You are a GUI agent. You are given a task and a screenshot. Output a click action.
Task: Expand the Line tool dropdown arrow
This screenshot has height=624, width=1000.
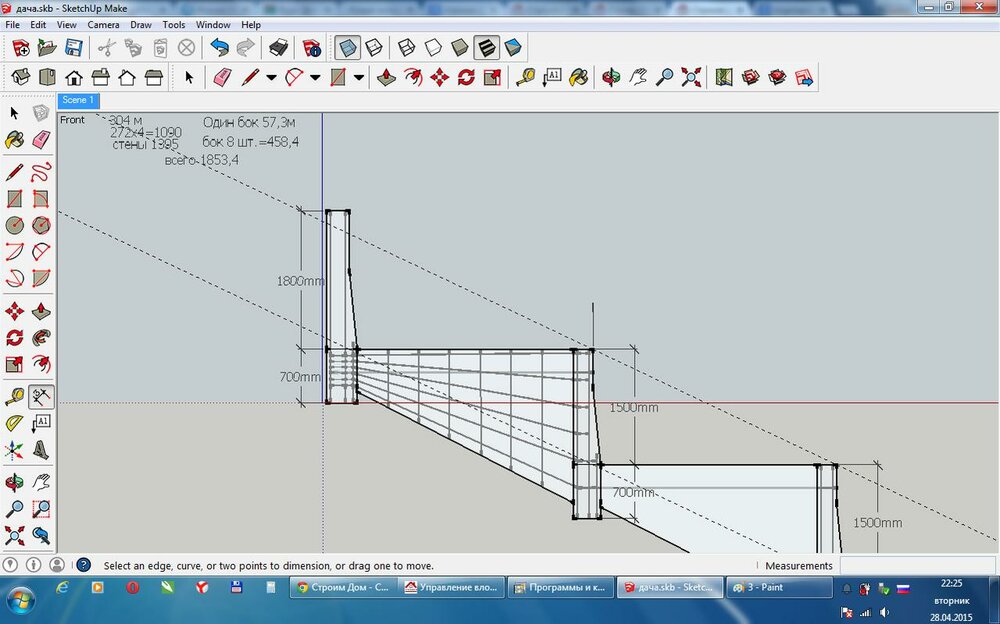(272, 77)
